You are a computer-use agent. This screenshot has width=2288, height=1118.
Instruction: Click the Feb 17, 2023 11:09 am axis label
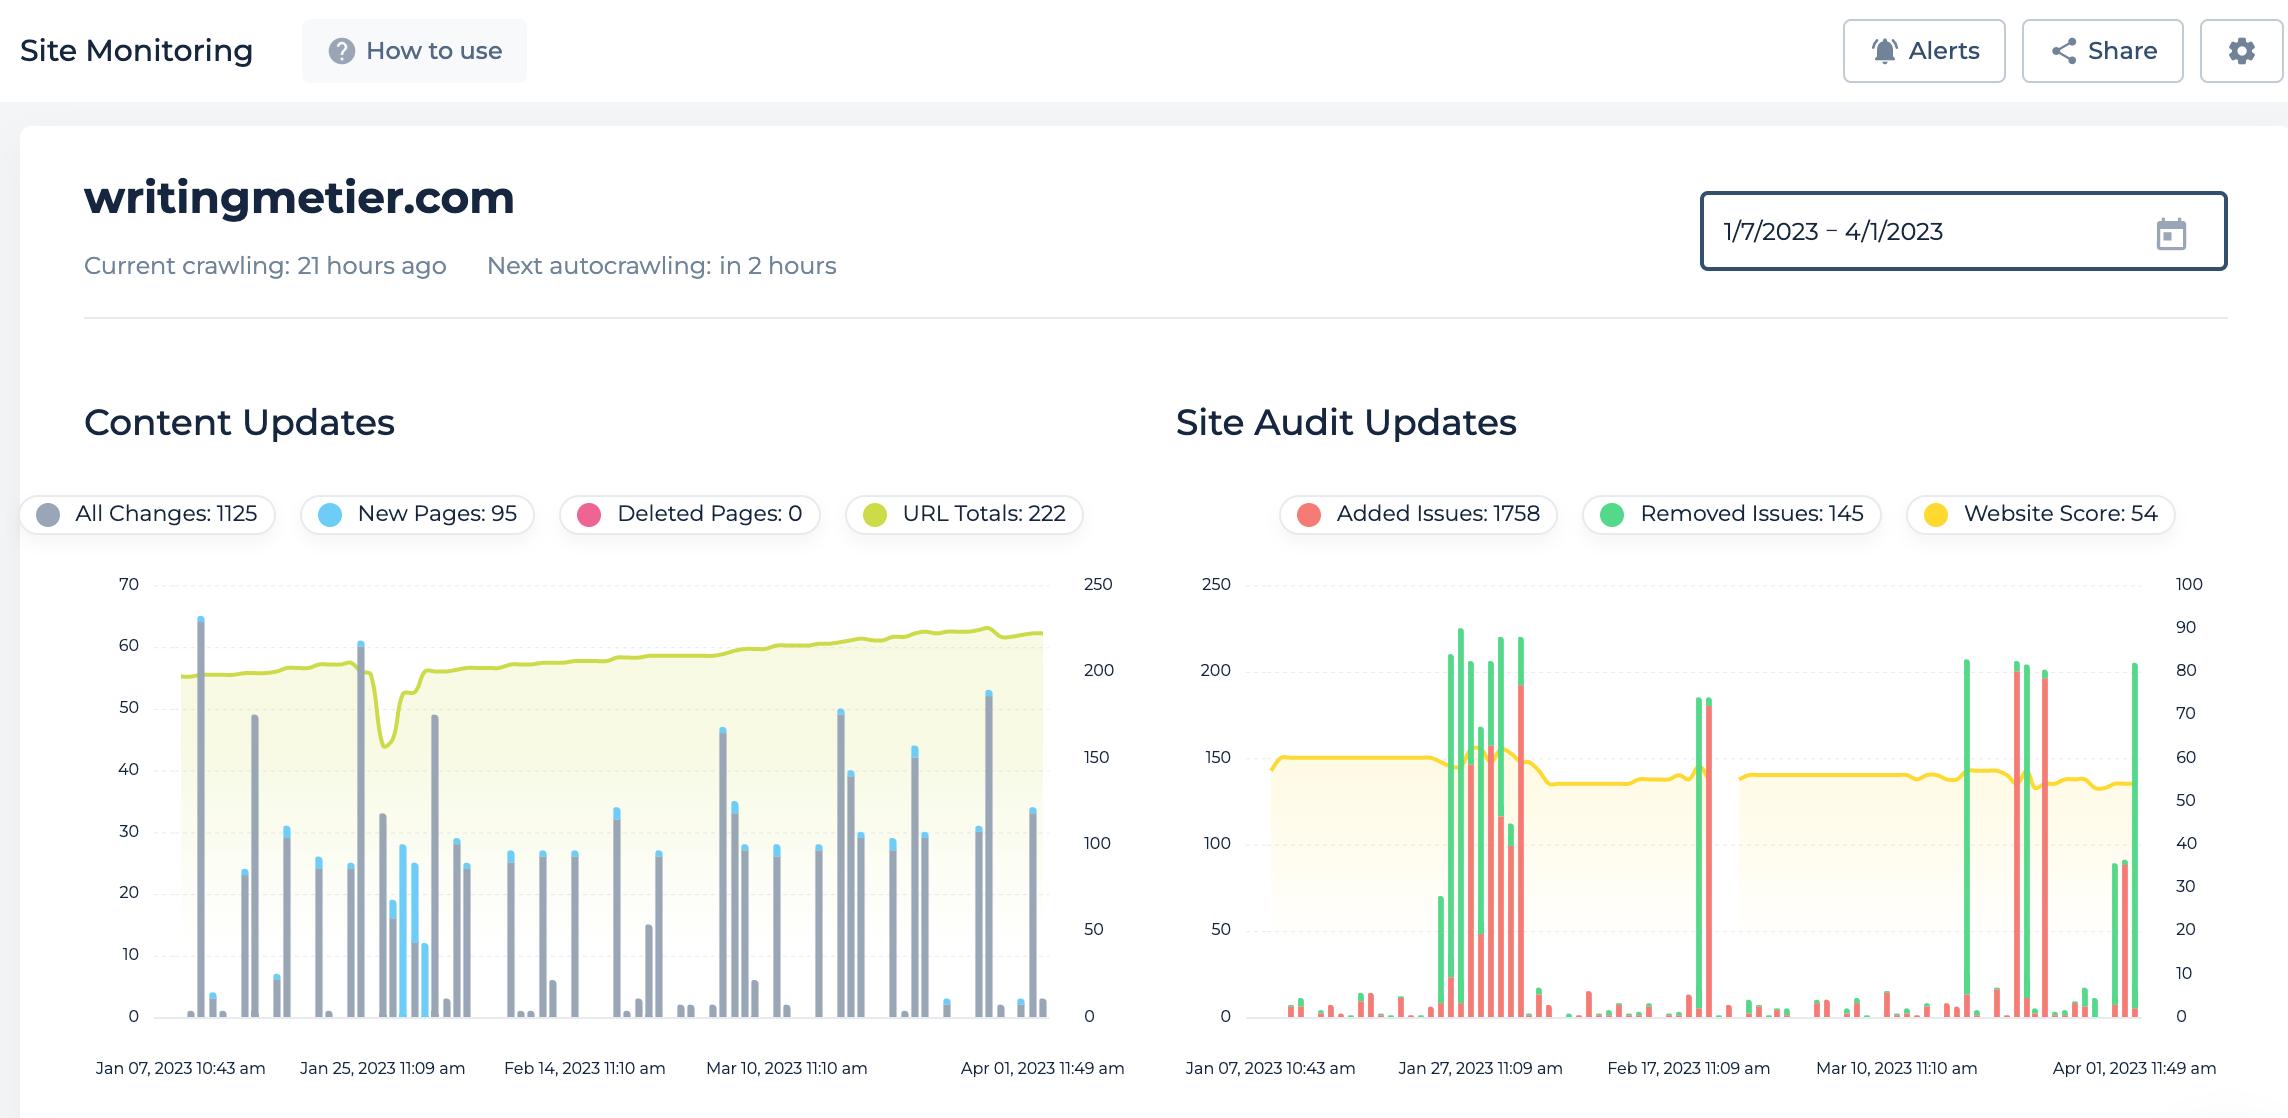pos(1688,1068)
